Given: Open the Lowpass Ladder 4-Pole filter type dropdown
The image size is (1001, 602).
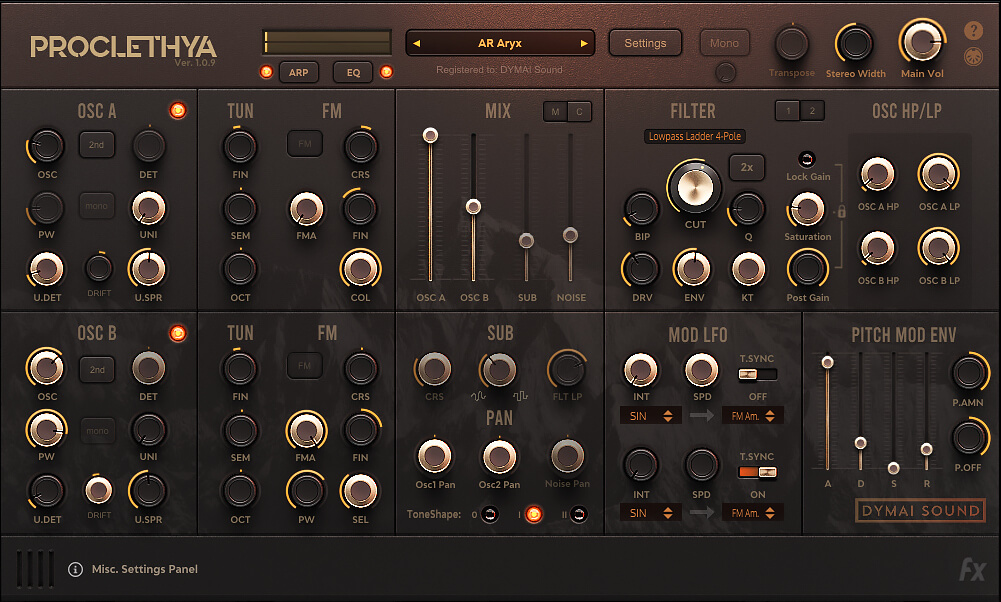Looking at the screenshot, I should [695, 136].
